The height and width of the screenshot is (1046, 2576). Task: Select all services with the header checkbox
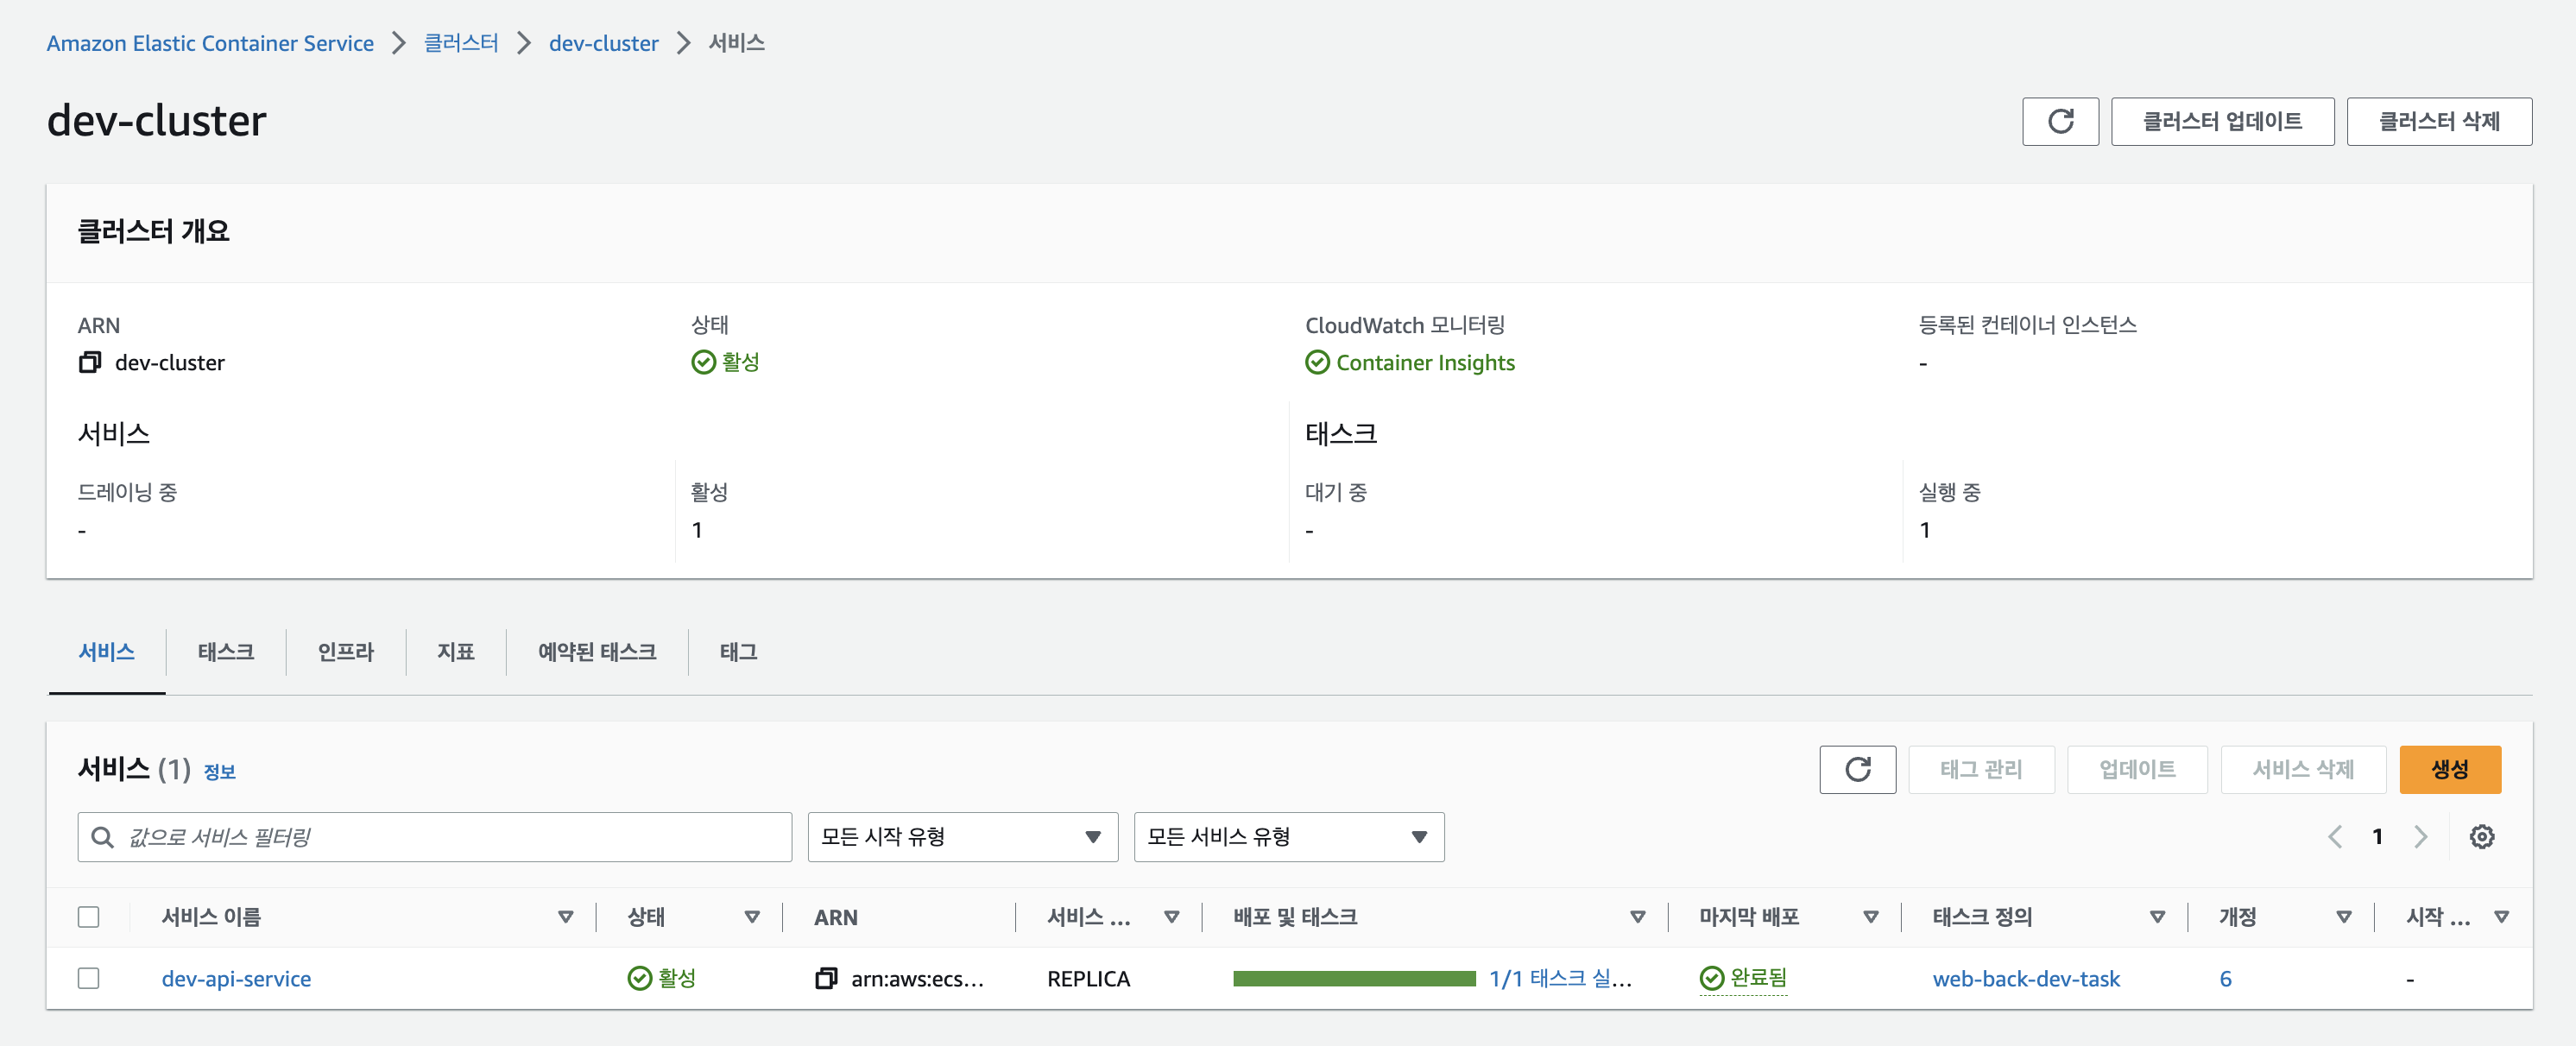(89, 916)
